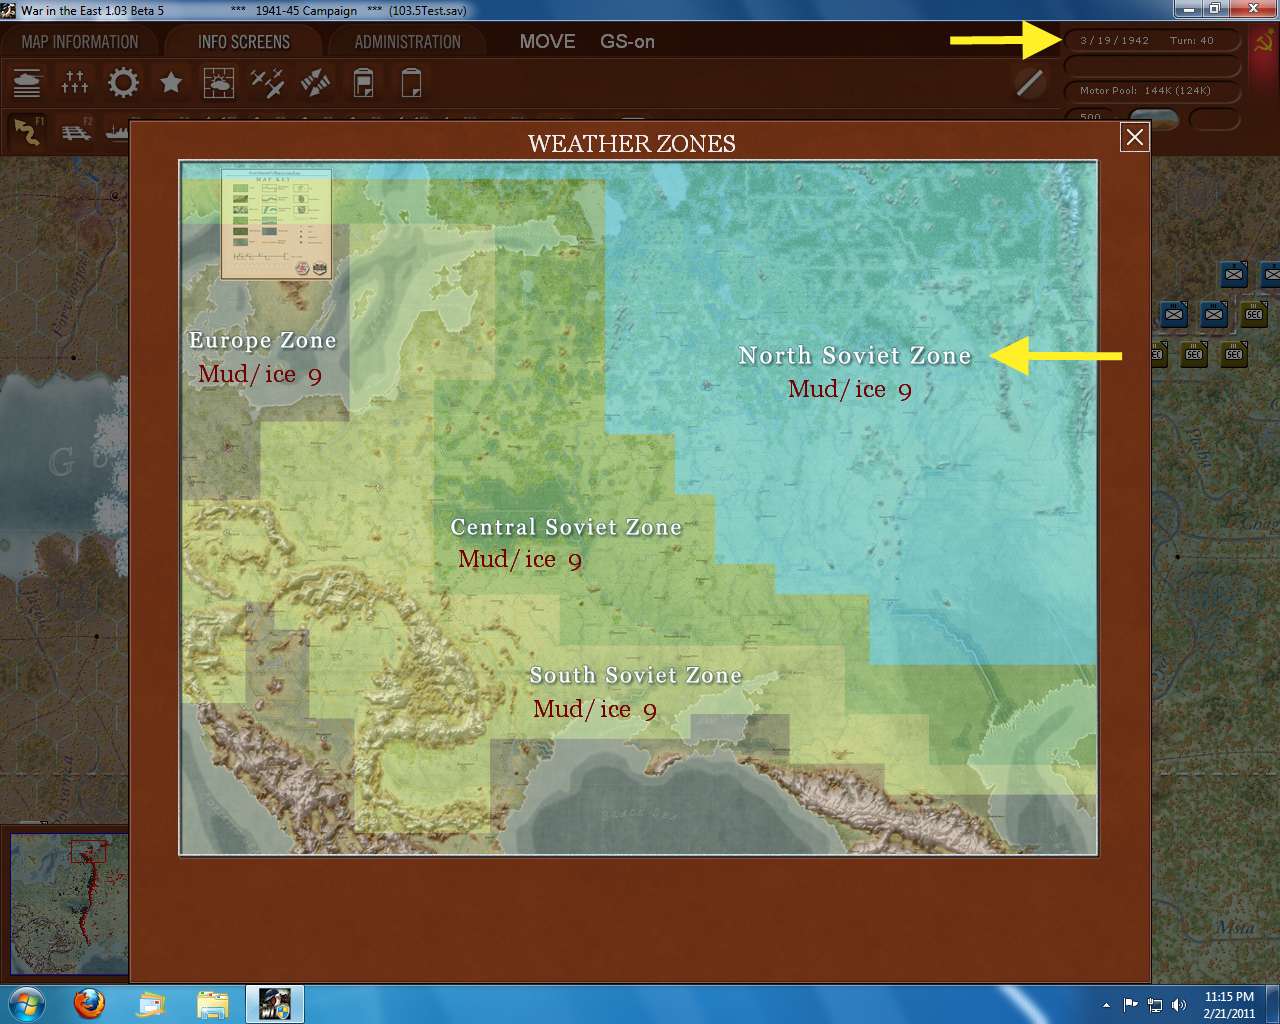Click the strategic minimap thumbnail

click(x=68, y=905)
